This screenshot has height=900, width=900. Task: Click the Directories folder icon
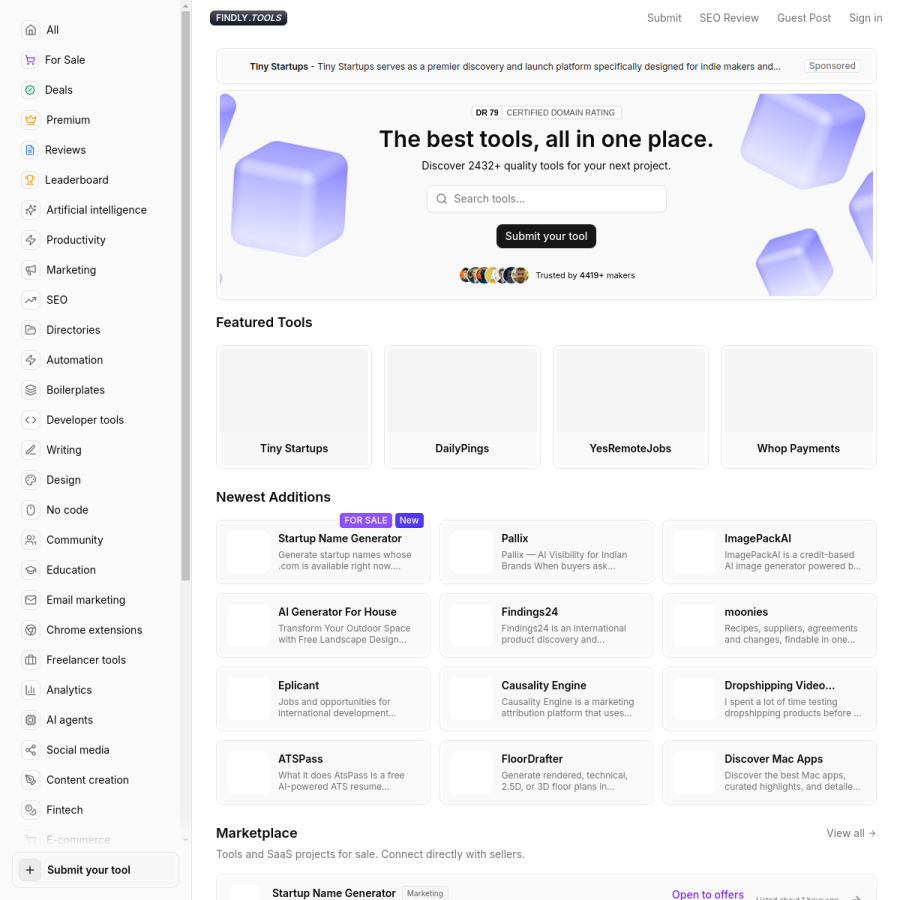tap(31, 330)
